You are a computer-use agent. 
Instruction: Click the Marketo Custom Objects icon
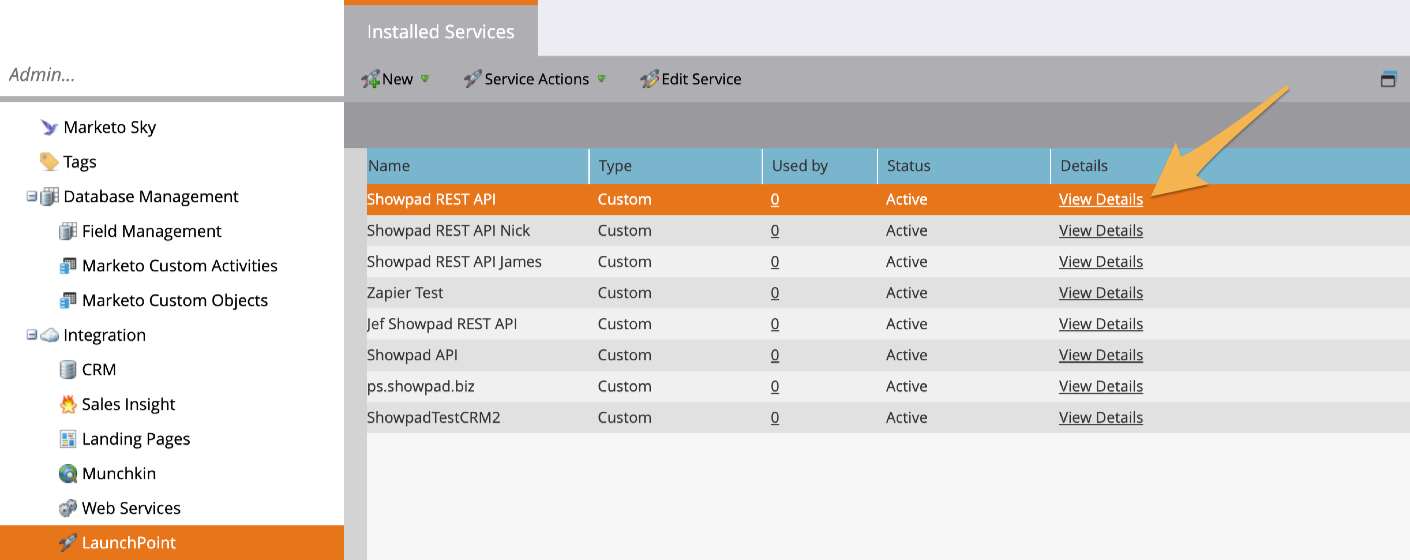pos(68,300)
